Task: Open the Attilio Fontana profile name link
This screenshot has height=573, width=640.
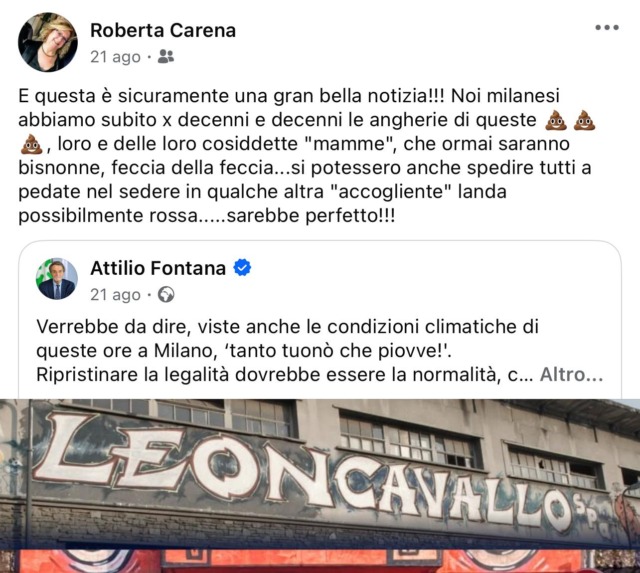Action: click(158, 268)
